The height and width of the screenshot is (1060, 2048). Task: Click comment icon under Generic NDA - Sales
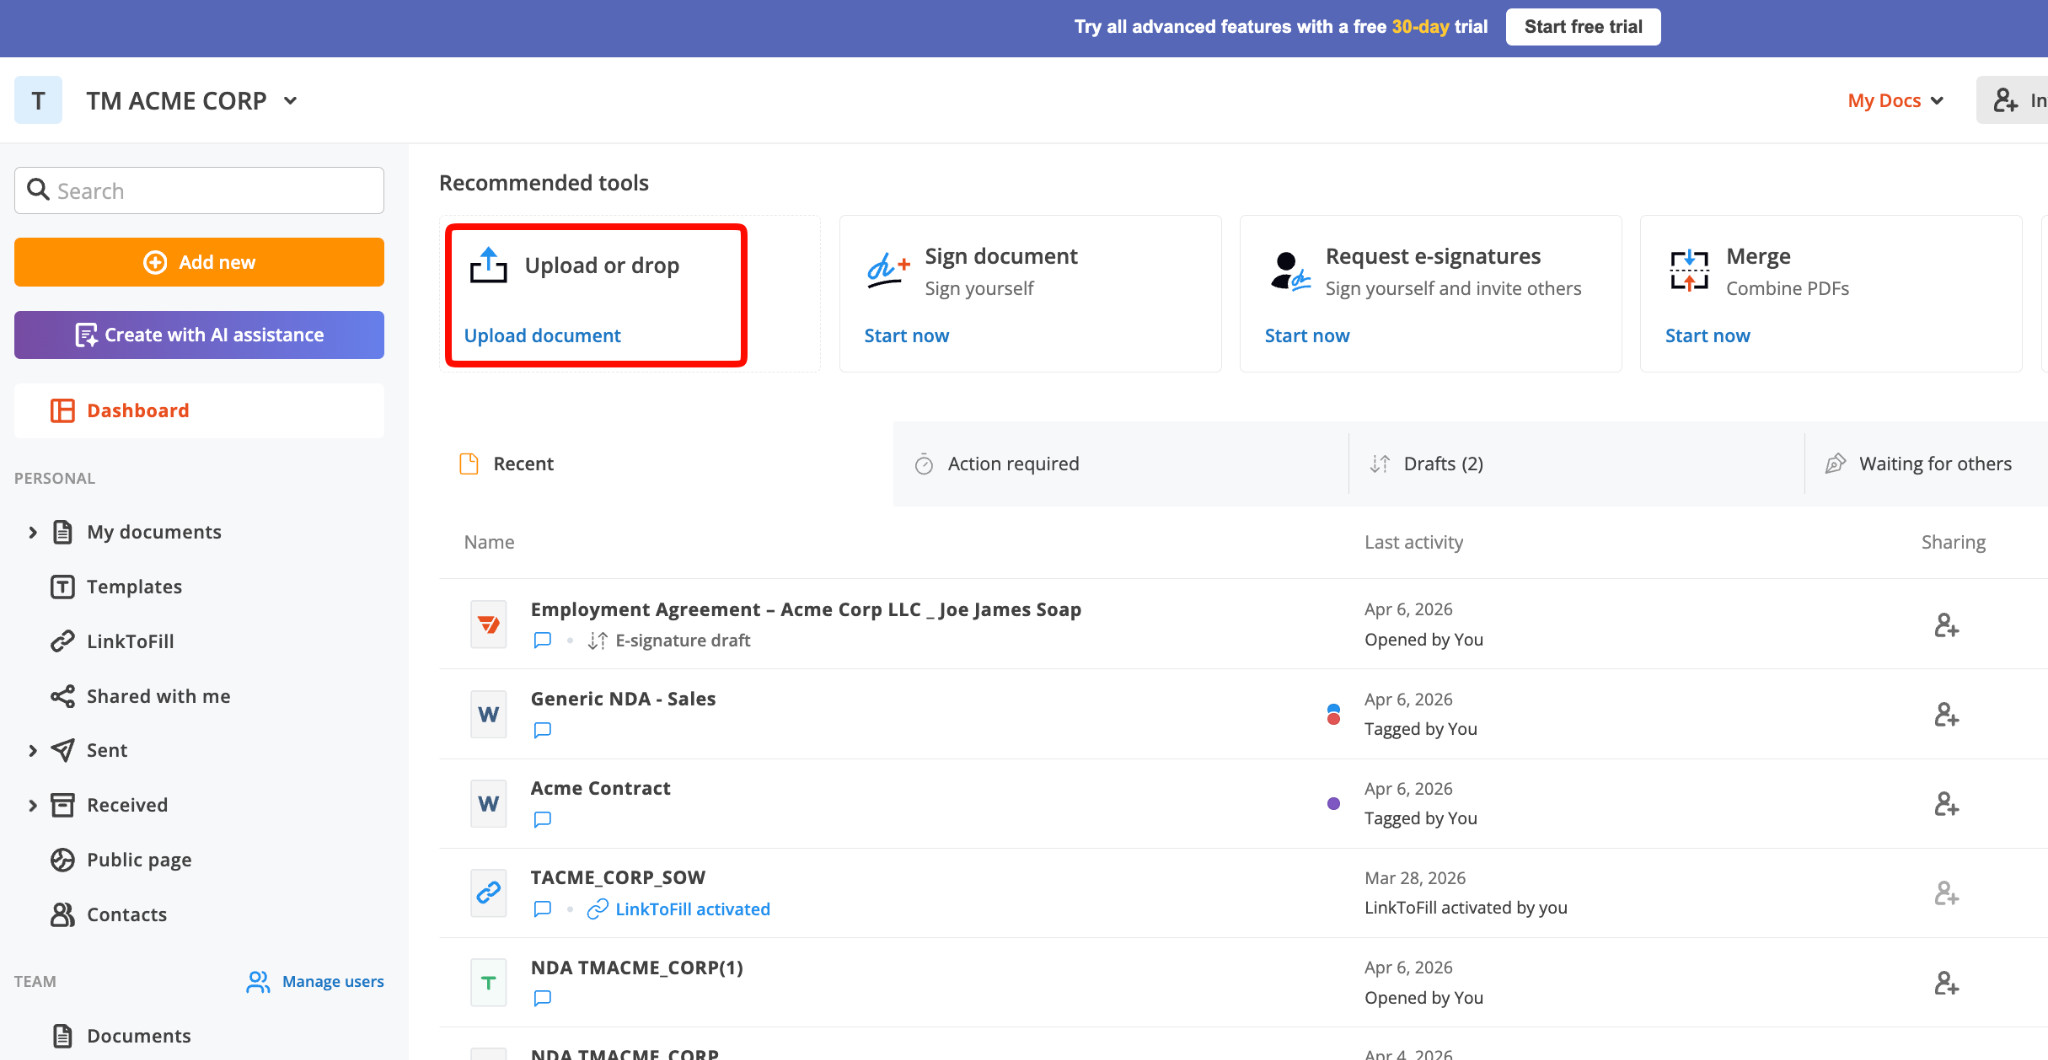point(542,730)
